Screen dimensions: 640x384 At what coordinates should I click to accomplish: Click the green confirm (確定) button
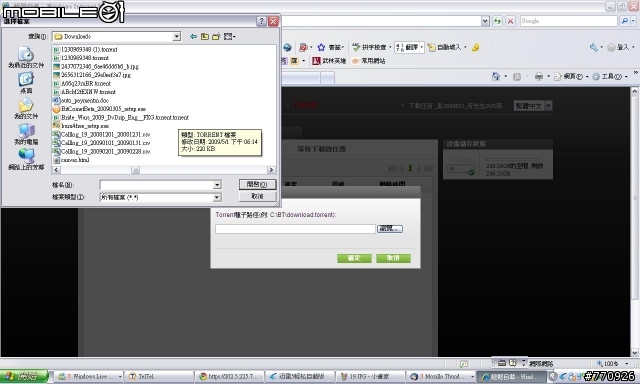pyautogui.click(x=354, y=258)
